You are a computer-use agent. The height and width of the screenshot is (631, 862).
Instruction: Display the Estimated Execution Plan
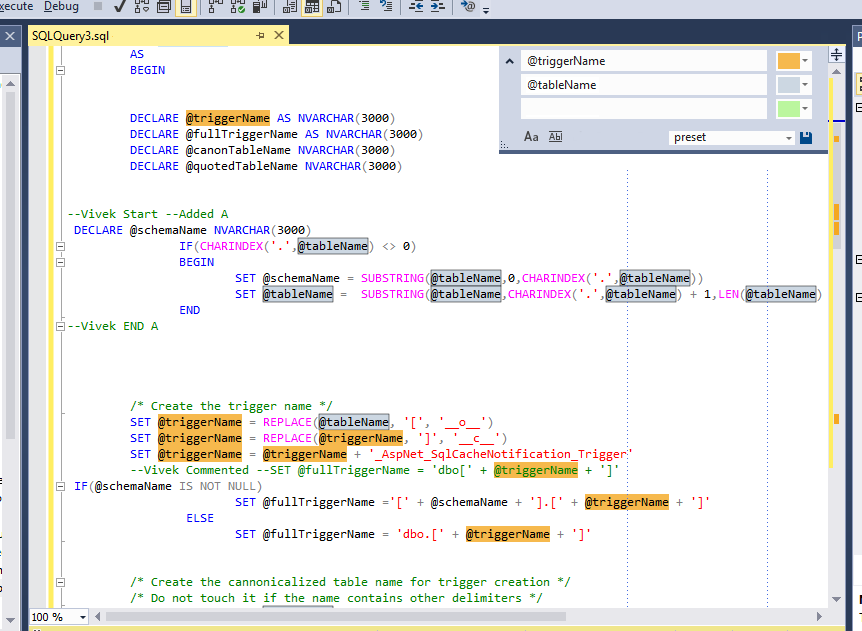142,6
